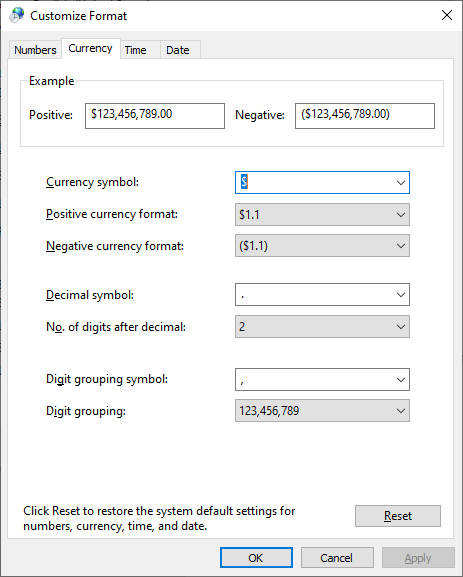The width and height of the screenshot is (463, 577).
Task: Click the Positive example value box
Action: coord(155,116)
